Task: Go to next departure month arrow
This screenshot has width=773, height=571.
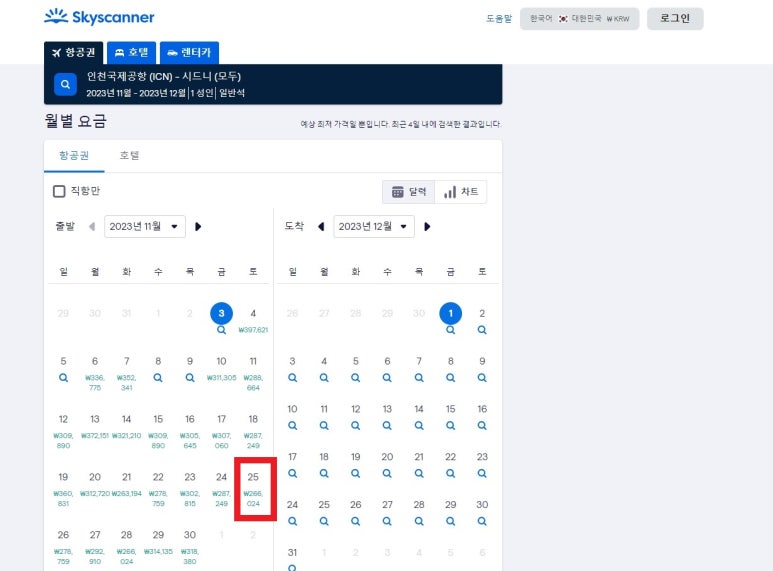Action: pyautogui.click(x=198, y=226)
